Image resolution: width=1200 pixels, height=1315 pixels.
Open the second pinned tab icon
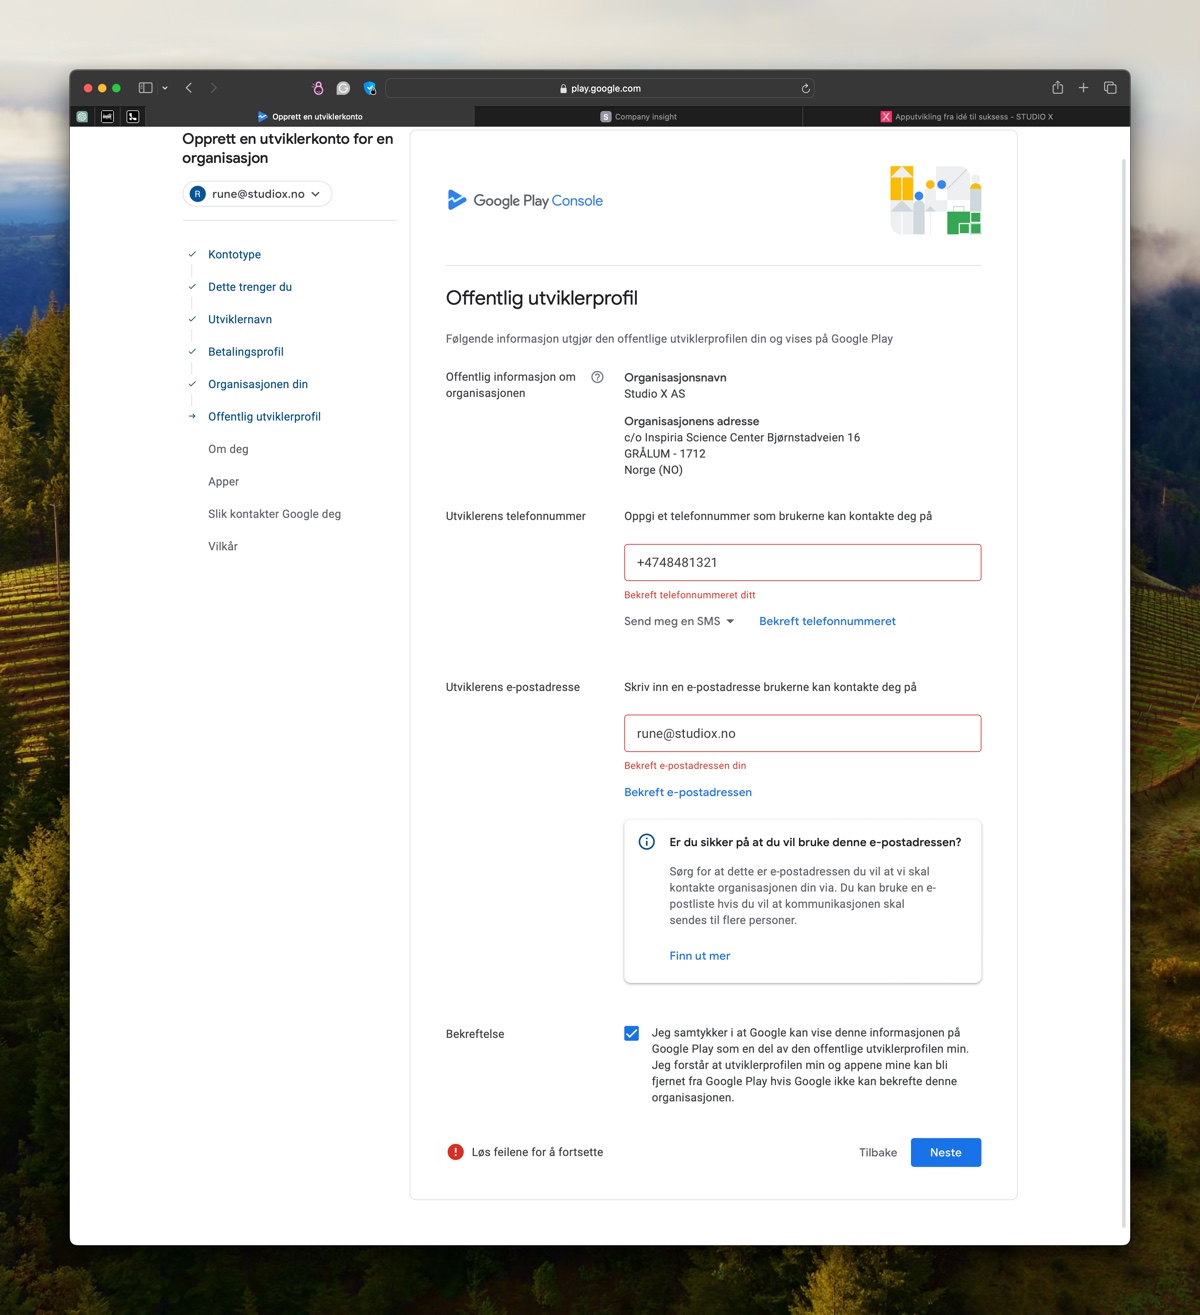(107, 116)
